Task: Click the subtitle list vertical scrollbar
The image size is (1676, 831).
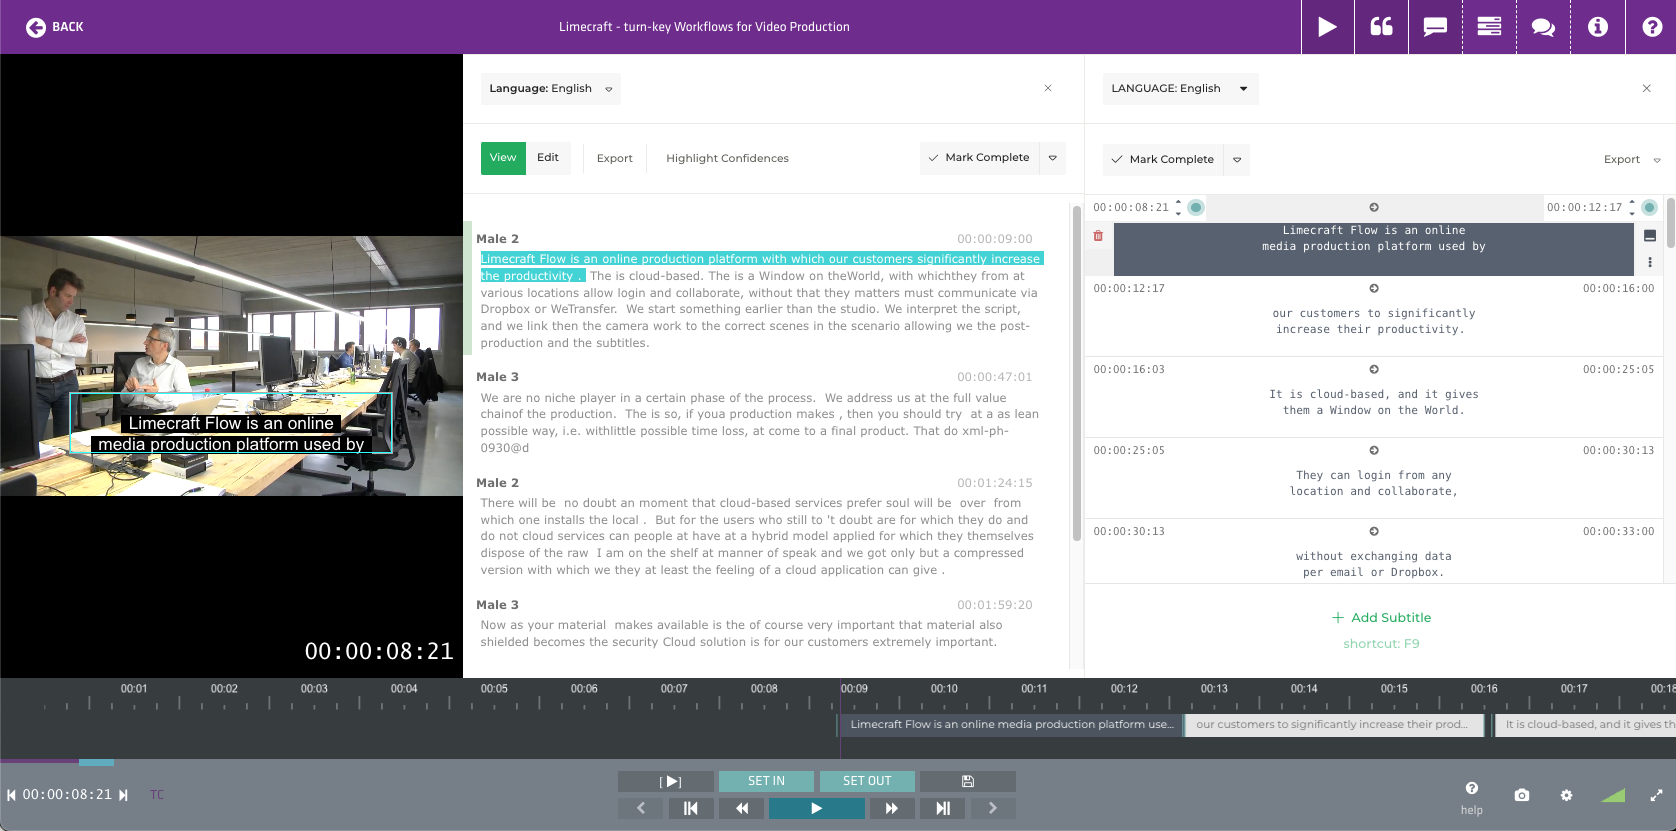Action: click(x=1670, y=222)
